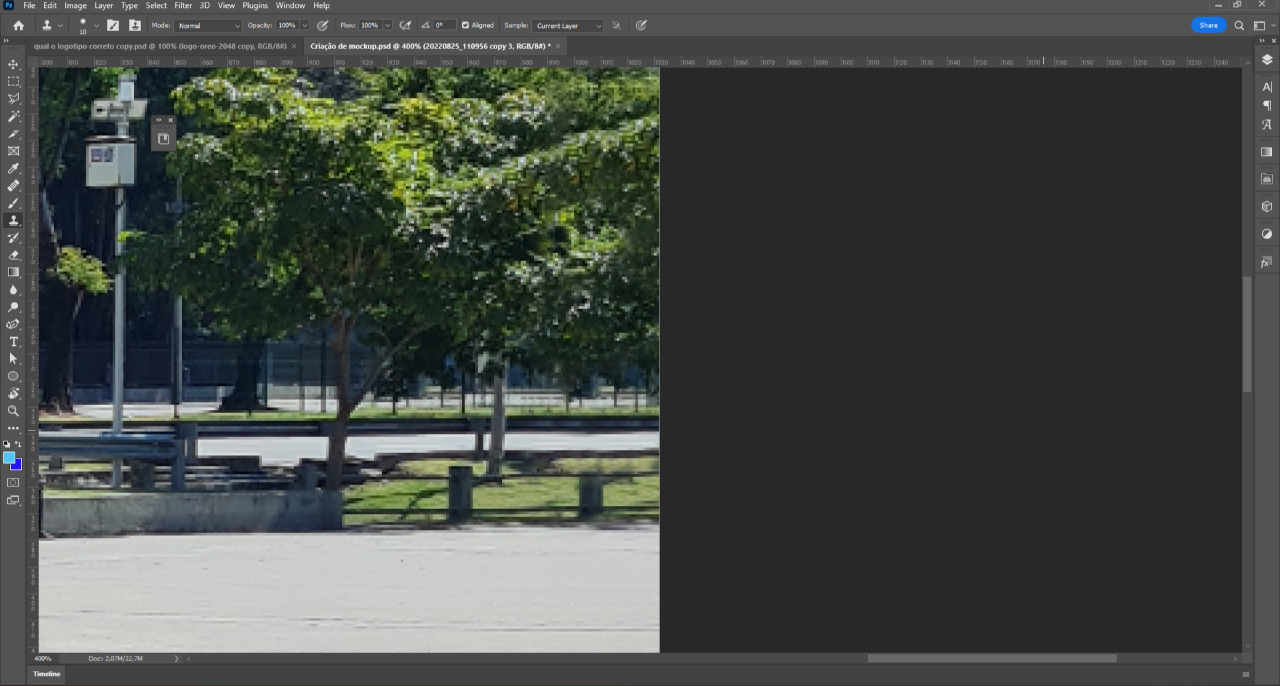Open the Paragraph panel icon
The width and height of the screenshot is (1280, 686).
click(1267, 106)
